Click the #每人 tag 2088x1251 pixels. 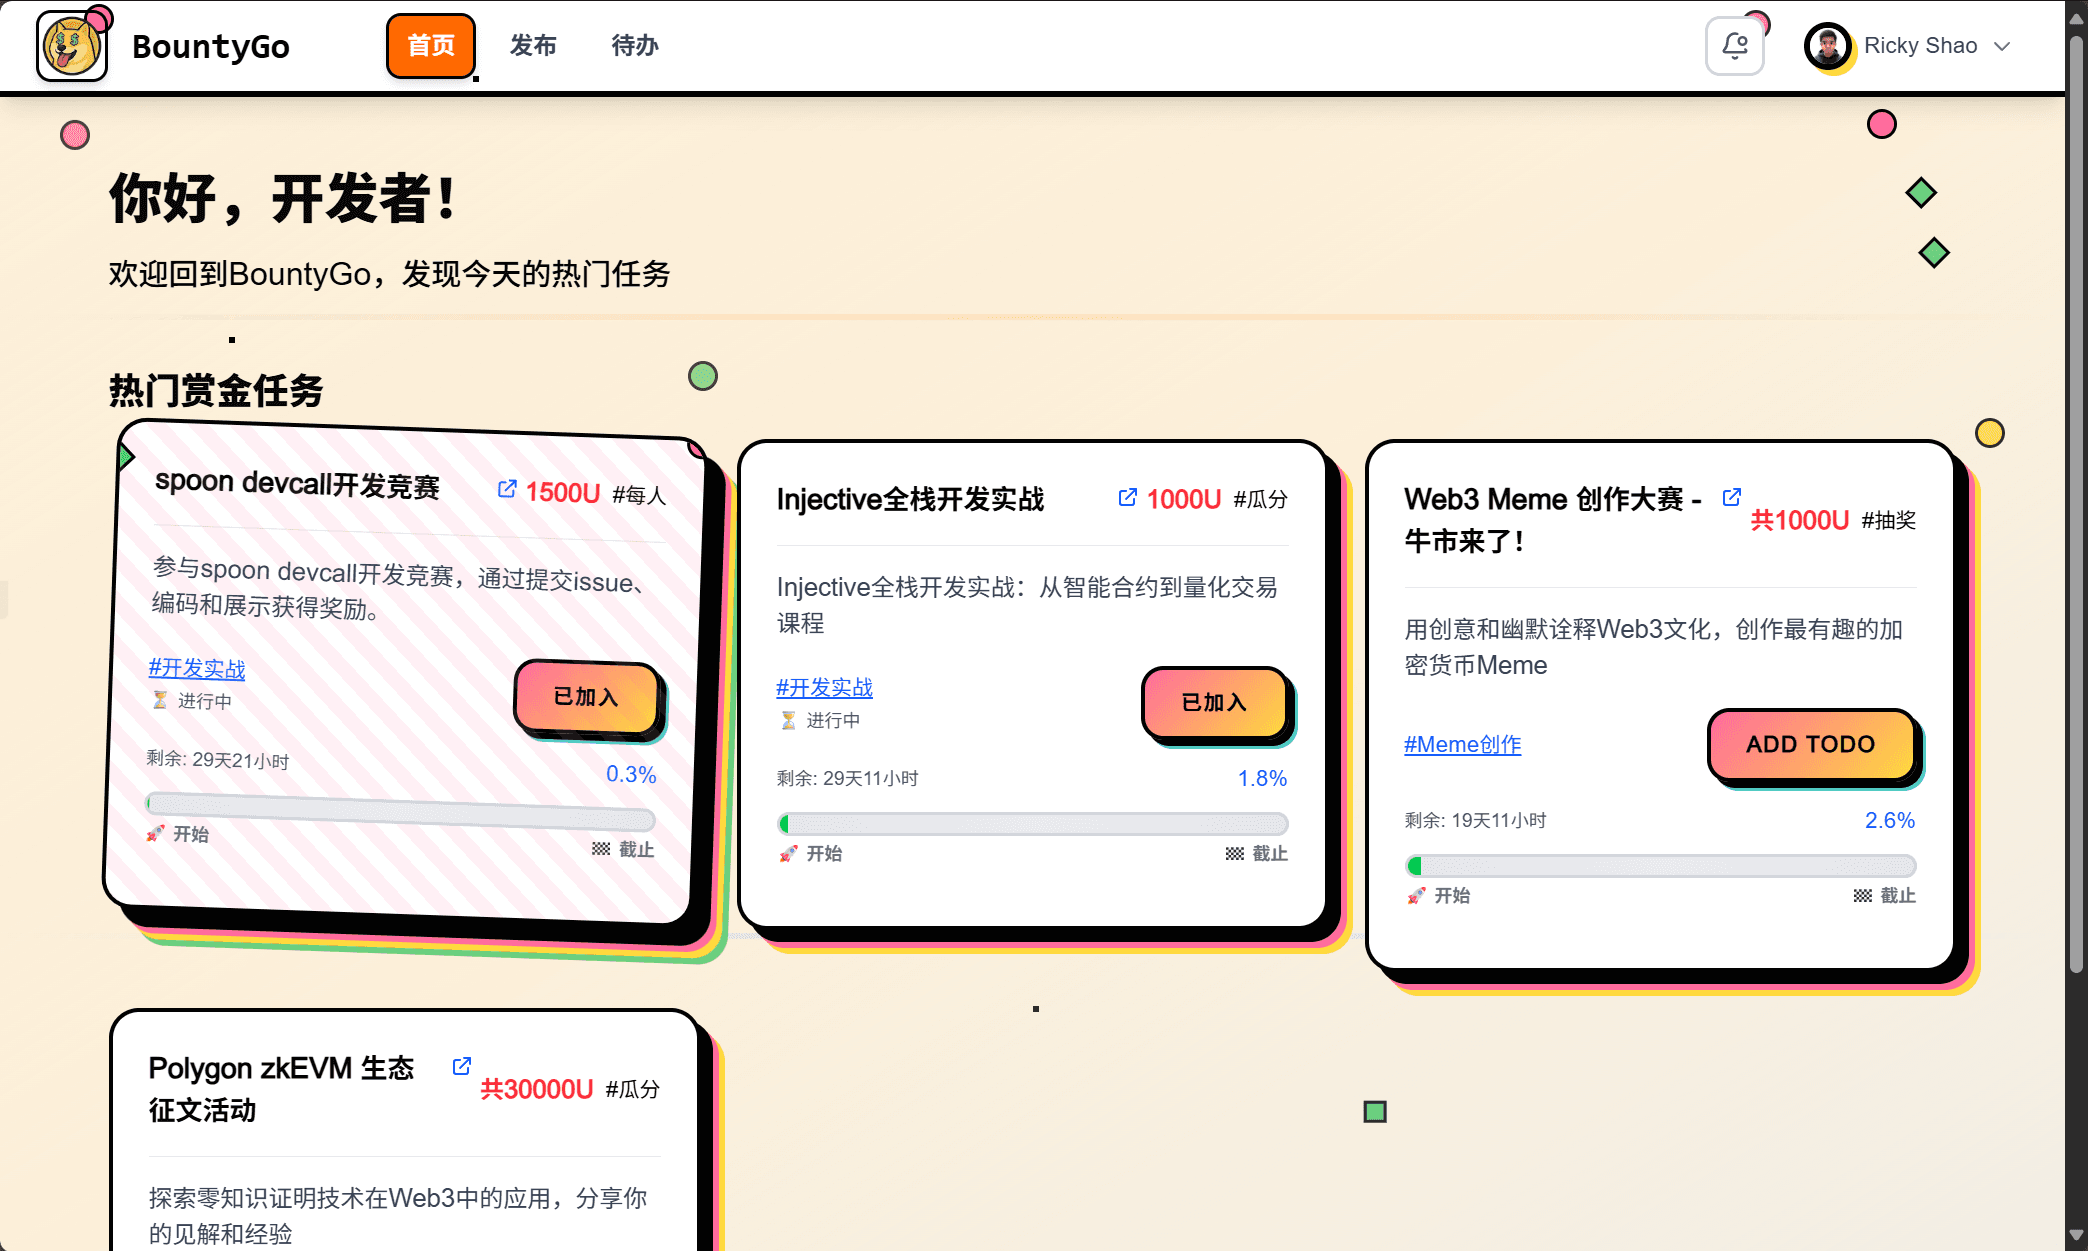639,495
